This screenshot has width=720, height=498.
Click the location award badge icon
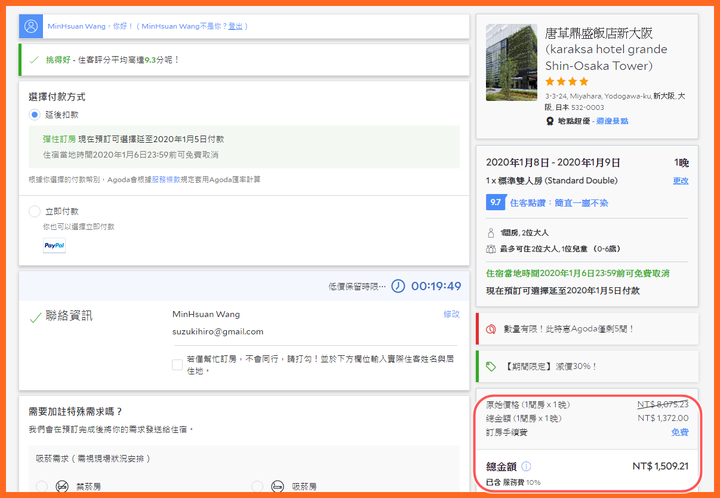tap(550, 121)
